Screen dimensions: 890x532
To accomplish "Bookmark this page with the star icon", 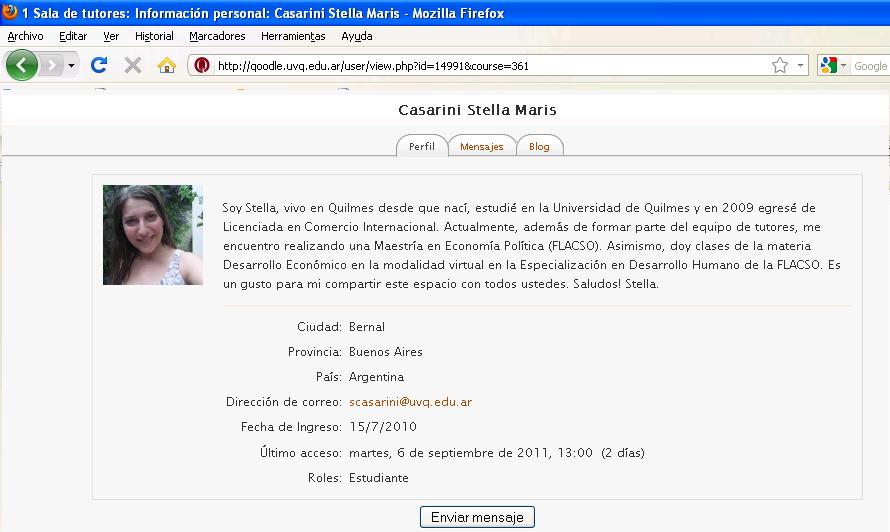I will 780,65.
